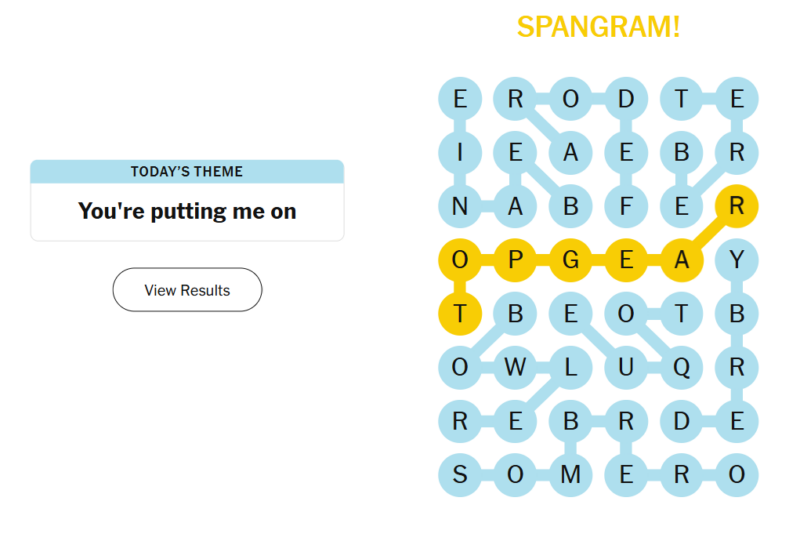Viewport: 800px width, 552px height.
Task: Click the View Results button
Action: [x=187, y=290]
